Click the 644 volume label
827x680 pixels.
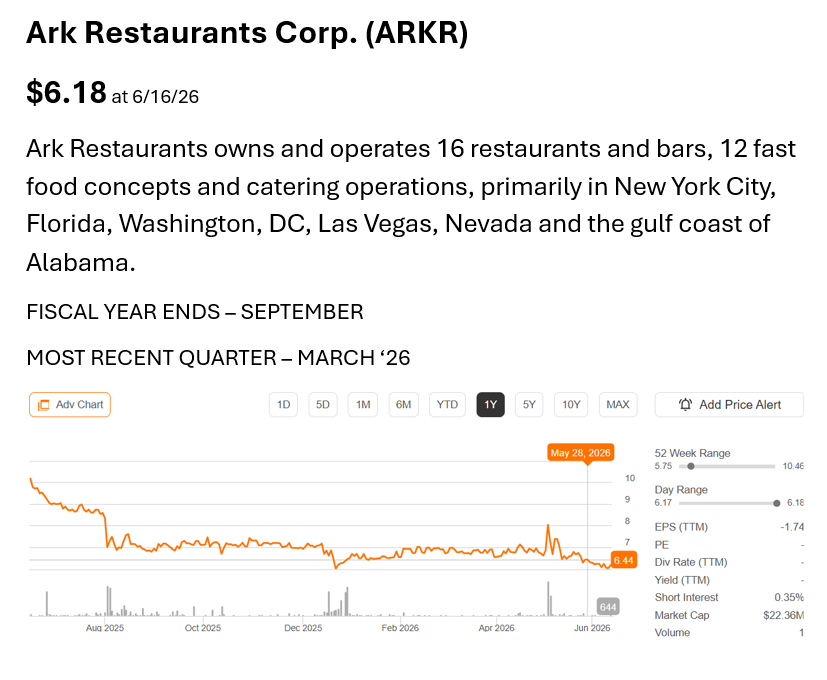(x=608, y=607)
